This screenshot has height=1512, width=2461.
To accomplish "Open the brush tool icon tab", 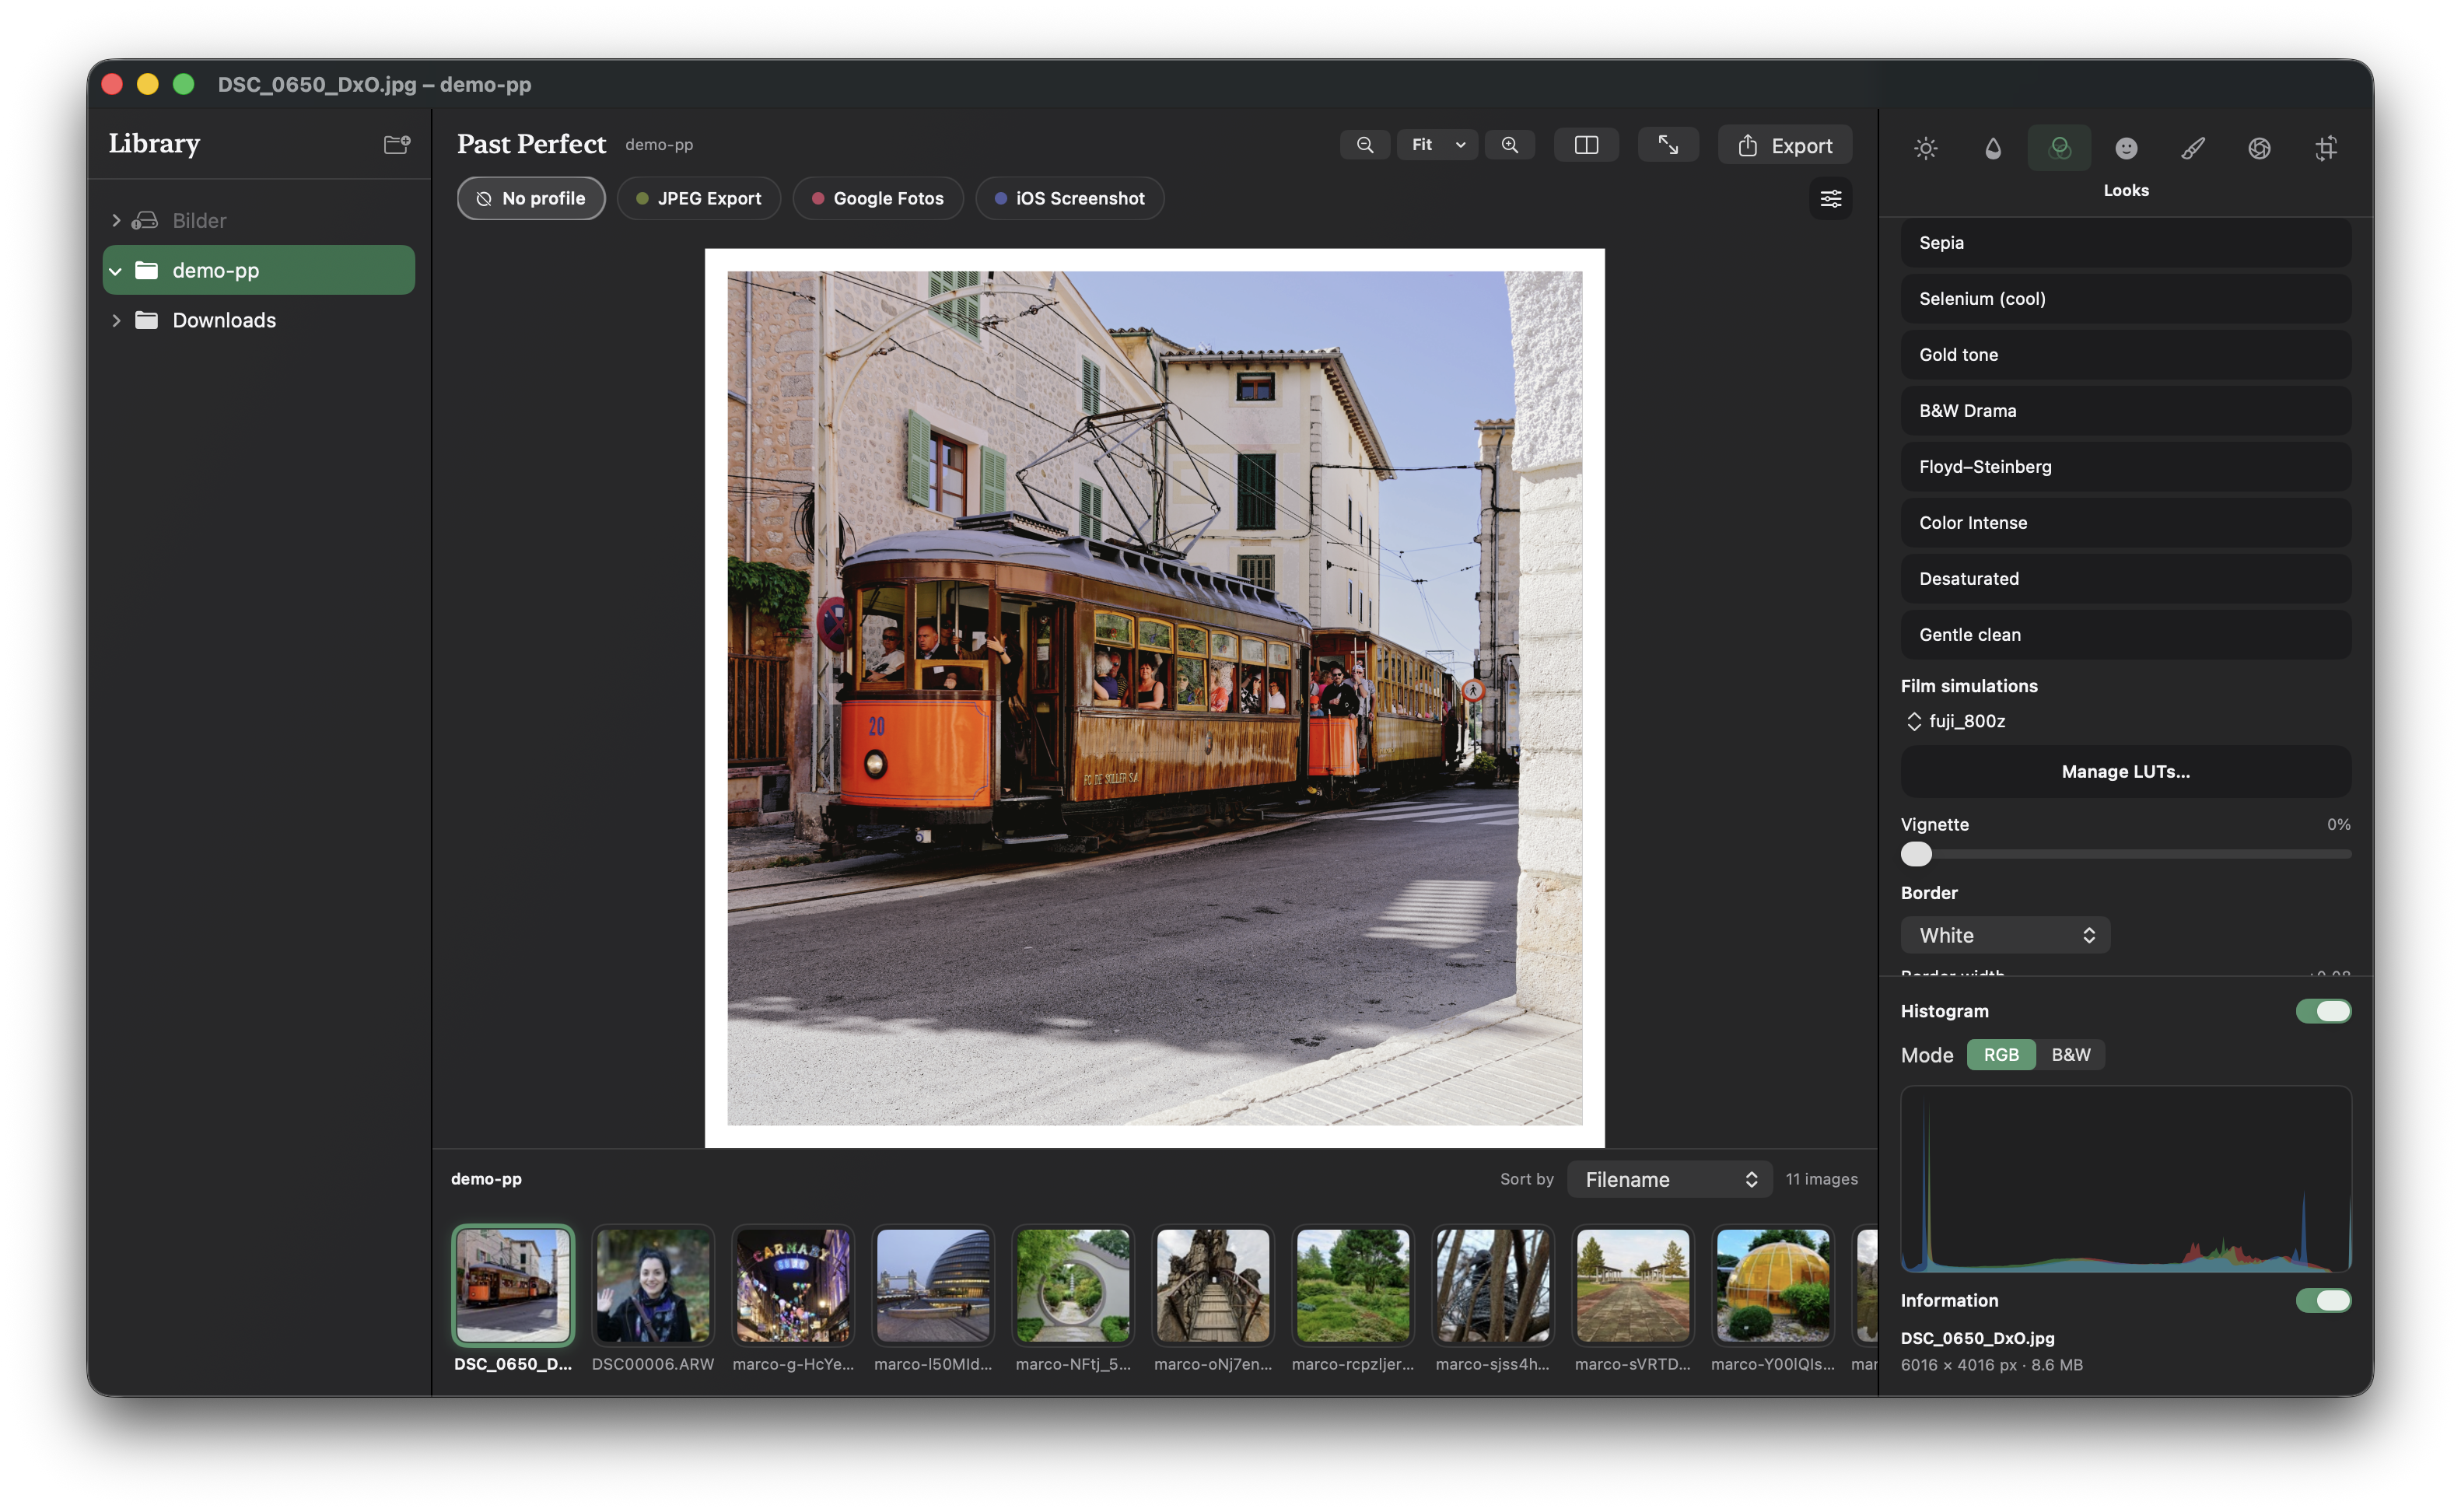I will [x=2192, y=148].
